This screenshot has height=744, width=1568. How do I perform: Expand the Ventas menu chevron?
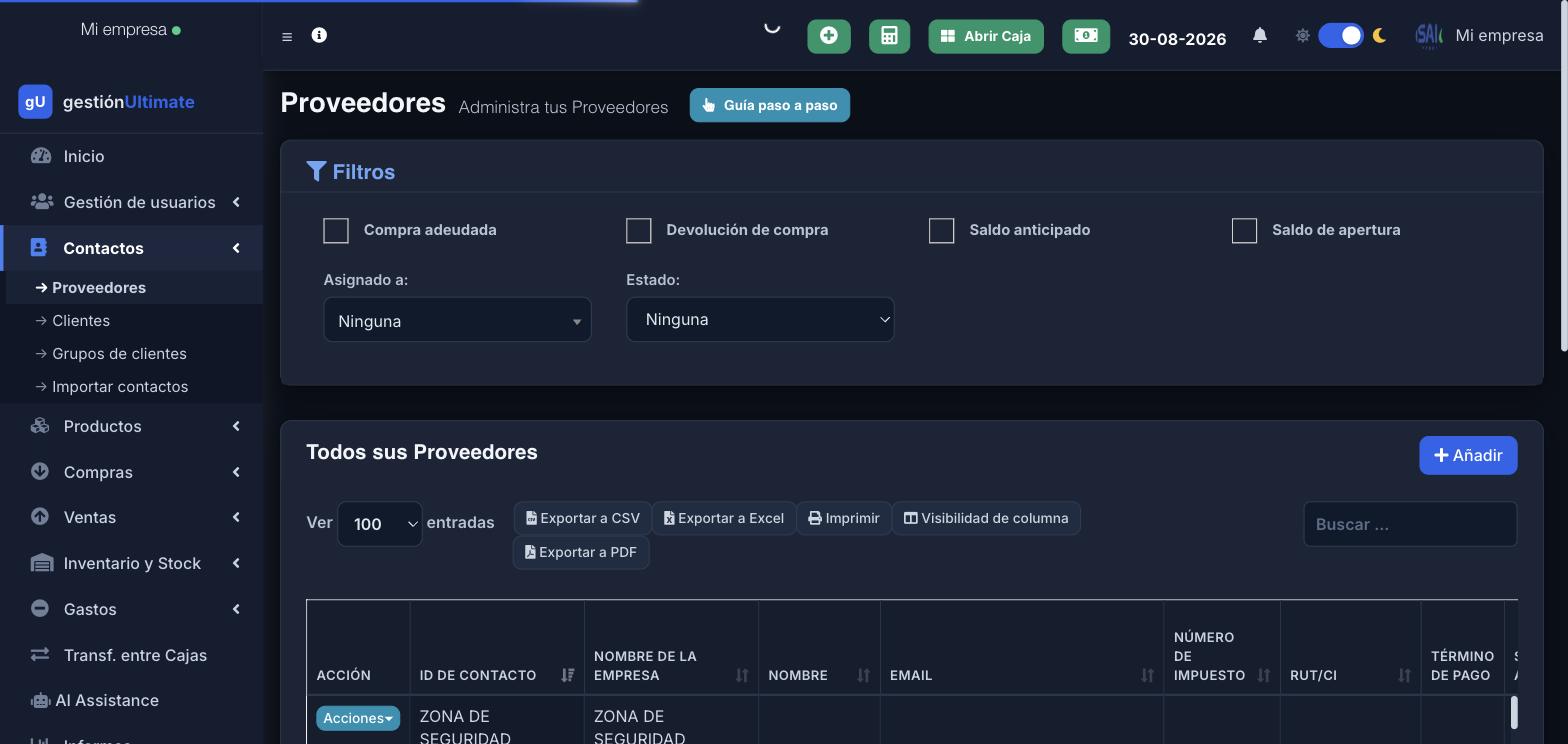point(236,517)
